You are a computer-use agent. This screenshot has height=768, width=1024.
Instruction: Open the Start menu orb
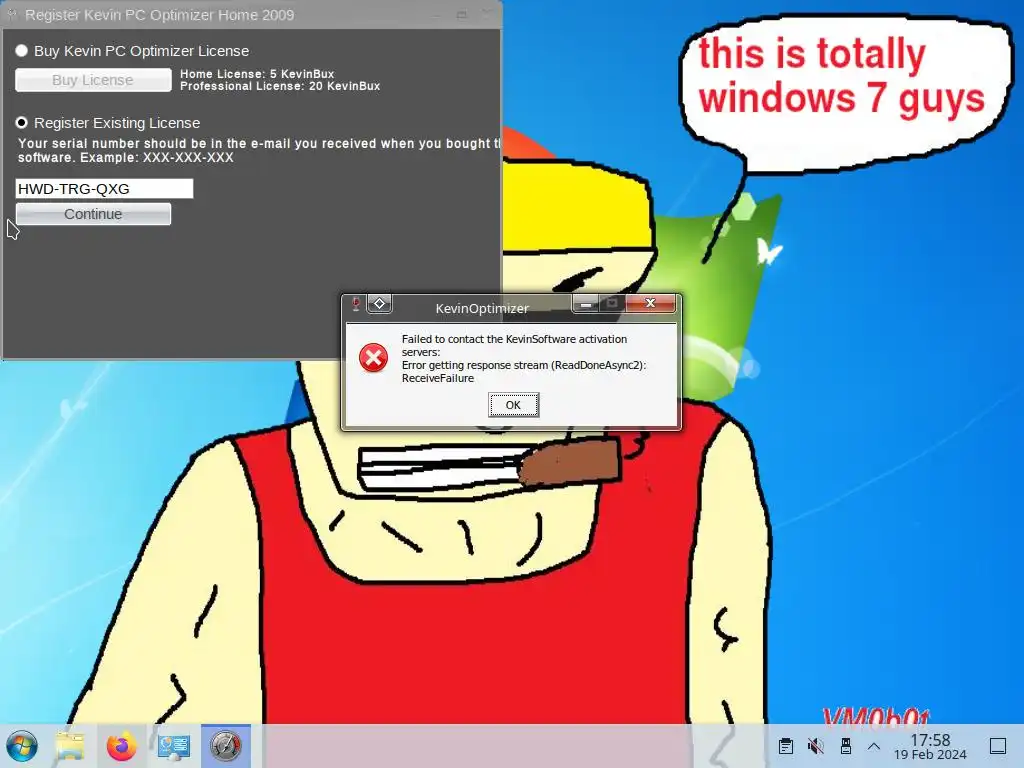click(x=22, y=746)
